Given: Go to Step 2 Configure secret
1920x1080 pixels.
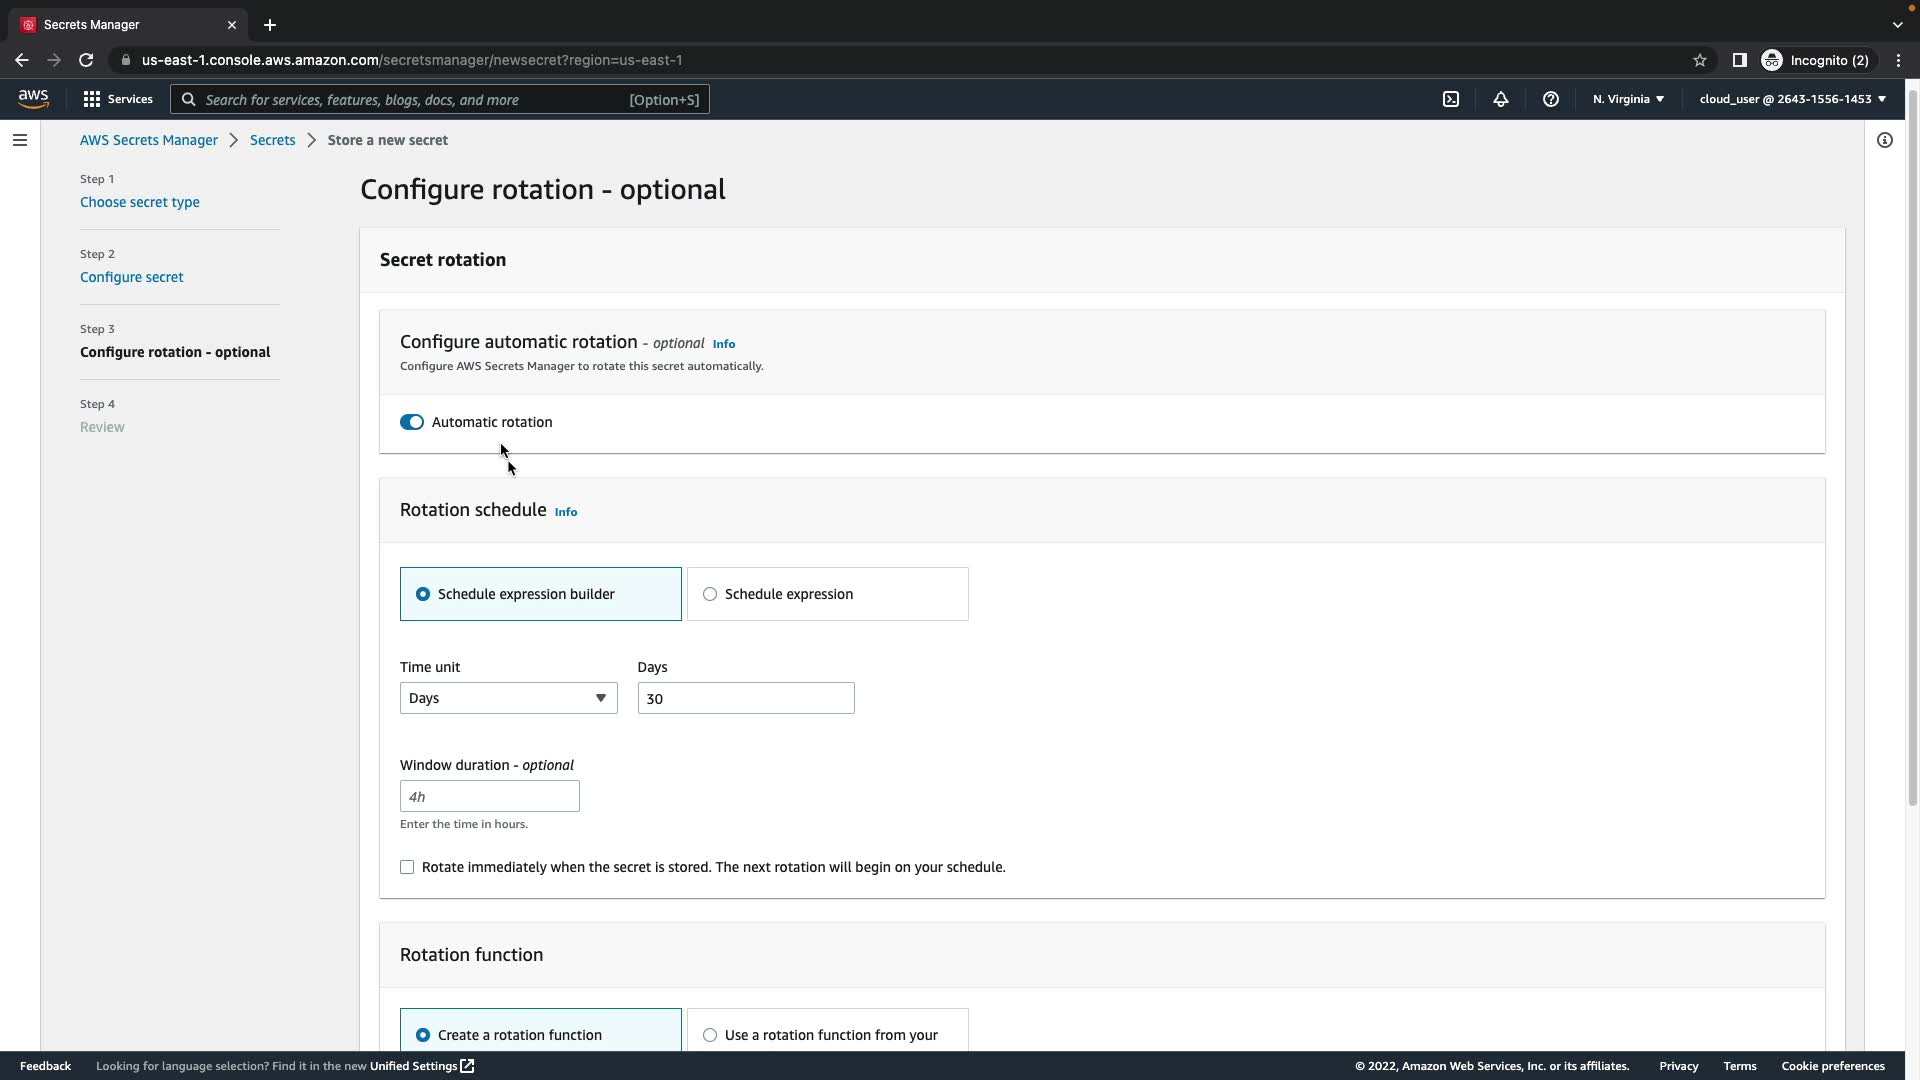Looking at the screenshot, I should [132, 277].
